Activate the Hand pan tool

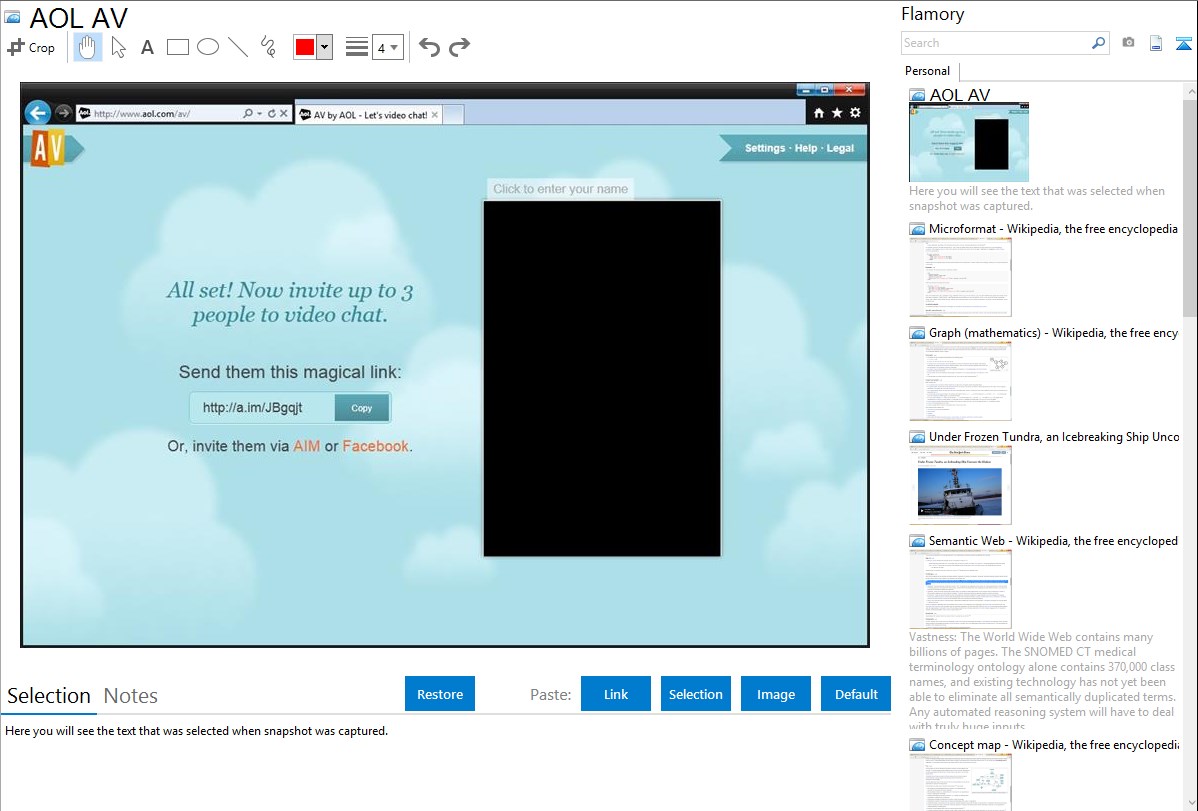click(87, 47)
